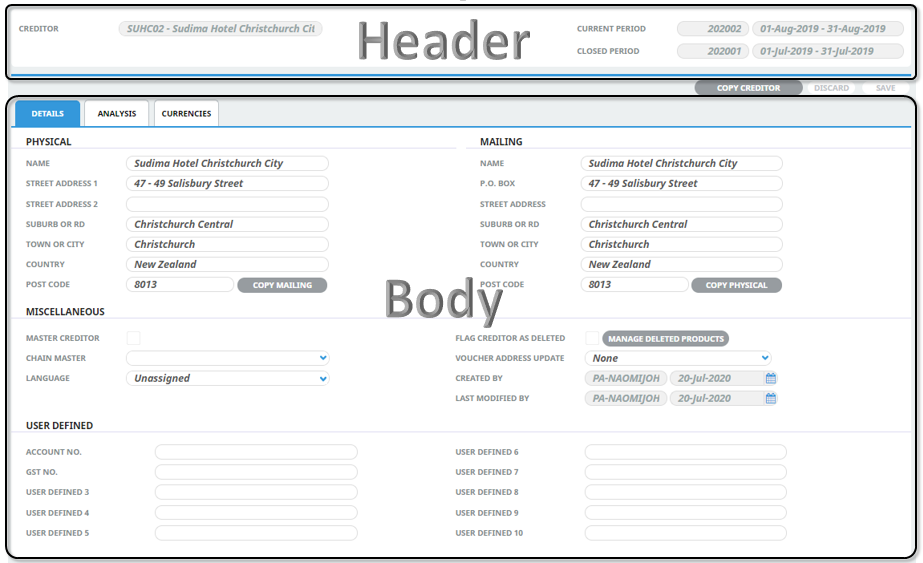The width and height of the screenshot is (923, 563).
Task: Switch to the Details tab
Action: click(x=48, y=114)
